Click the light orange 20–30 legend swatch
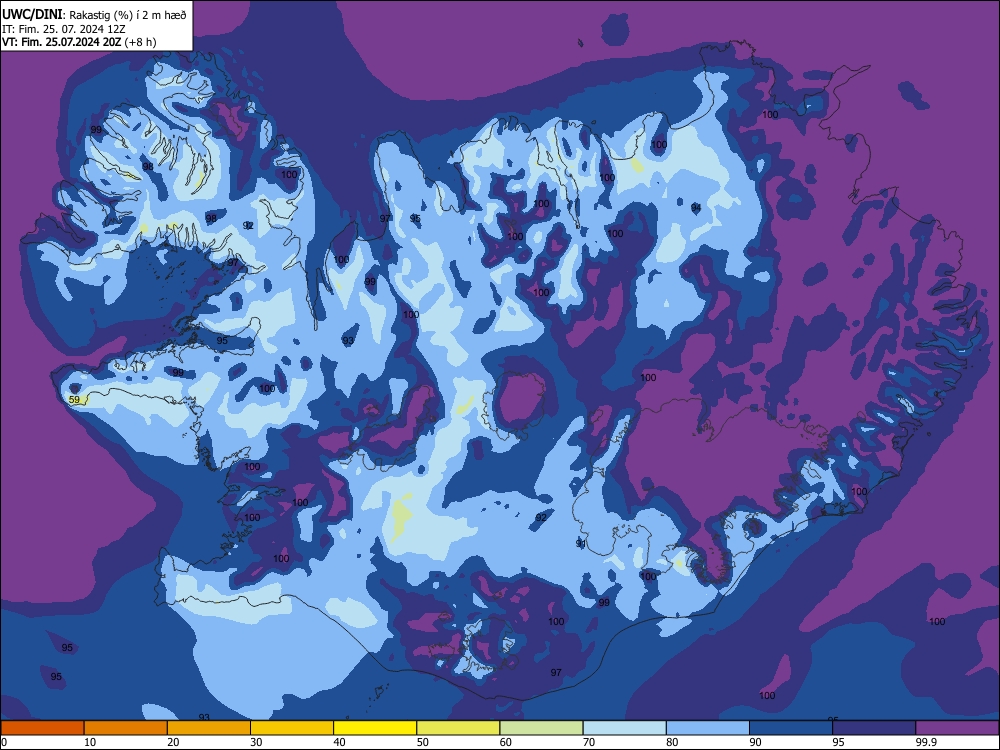 point(209,728)
